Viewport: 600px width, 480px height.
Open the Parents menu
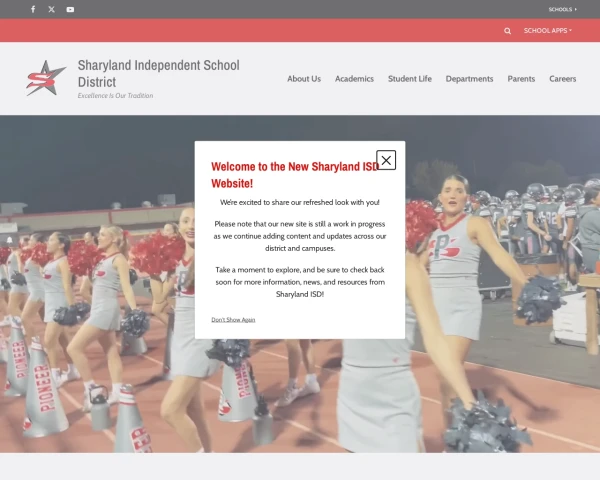point(521,78)
